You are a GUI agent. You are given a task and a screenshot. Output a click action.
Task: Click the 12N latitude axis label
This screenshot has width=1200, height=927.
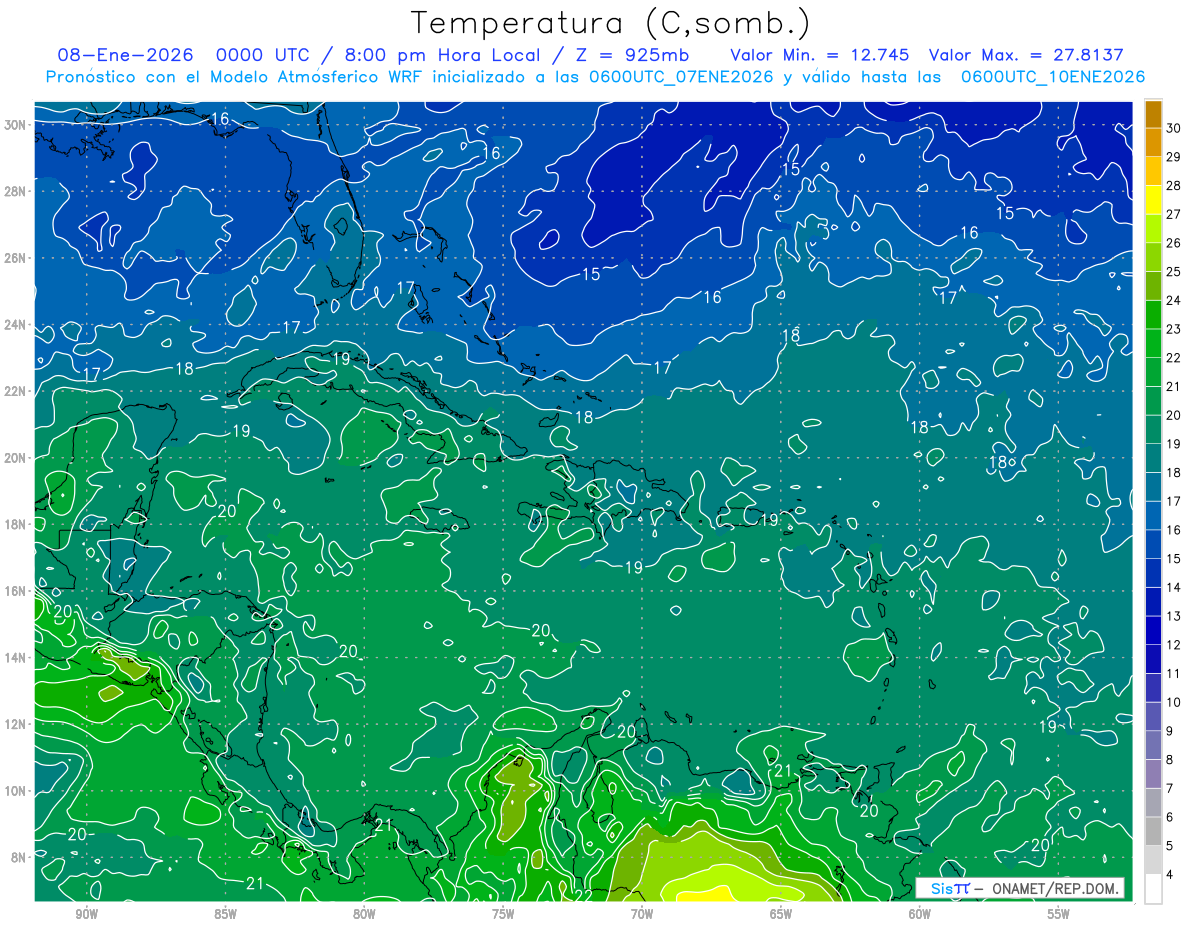(17, 724)
